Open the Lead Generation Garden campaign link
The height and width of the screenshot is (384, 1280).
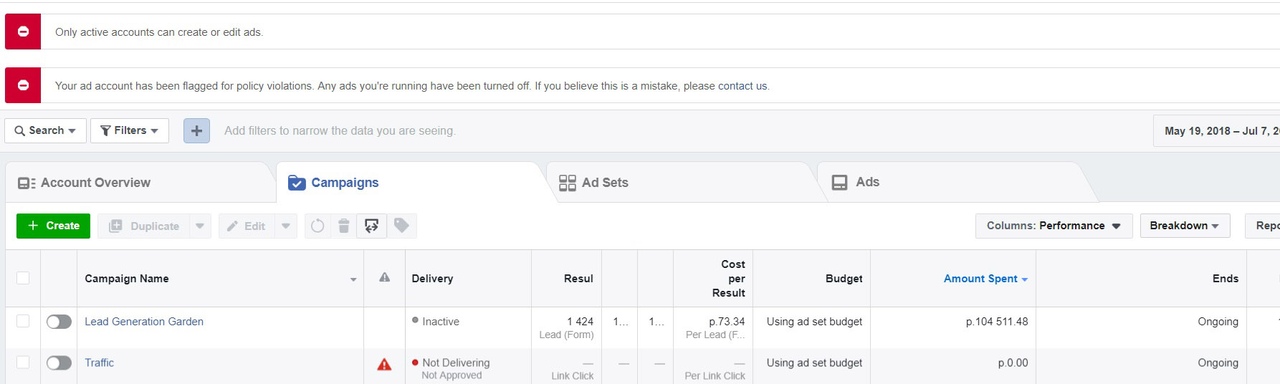coord(144,322)
